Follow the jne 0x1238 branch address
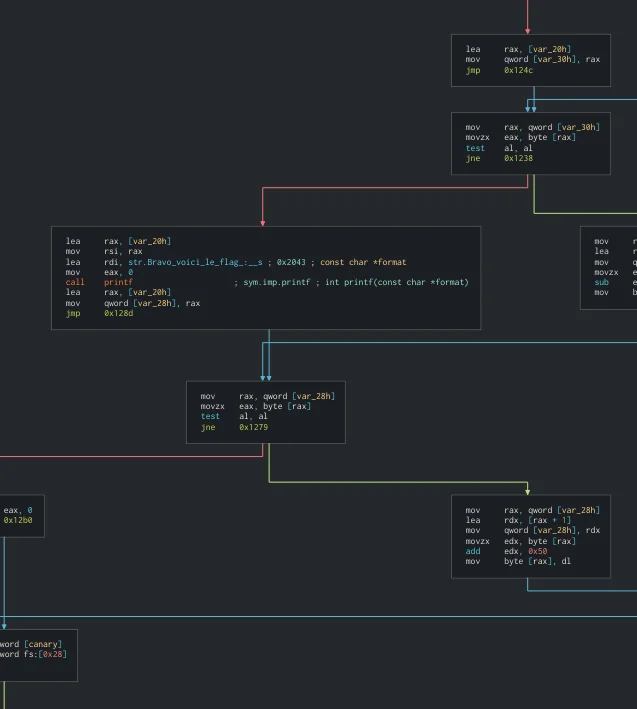The image size is (637, 709). pyautogui.click(x=518, y=158)
